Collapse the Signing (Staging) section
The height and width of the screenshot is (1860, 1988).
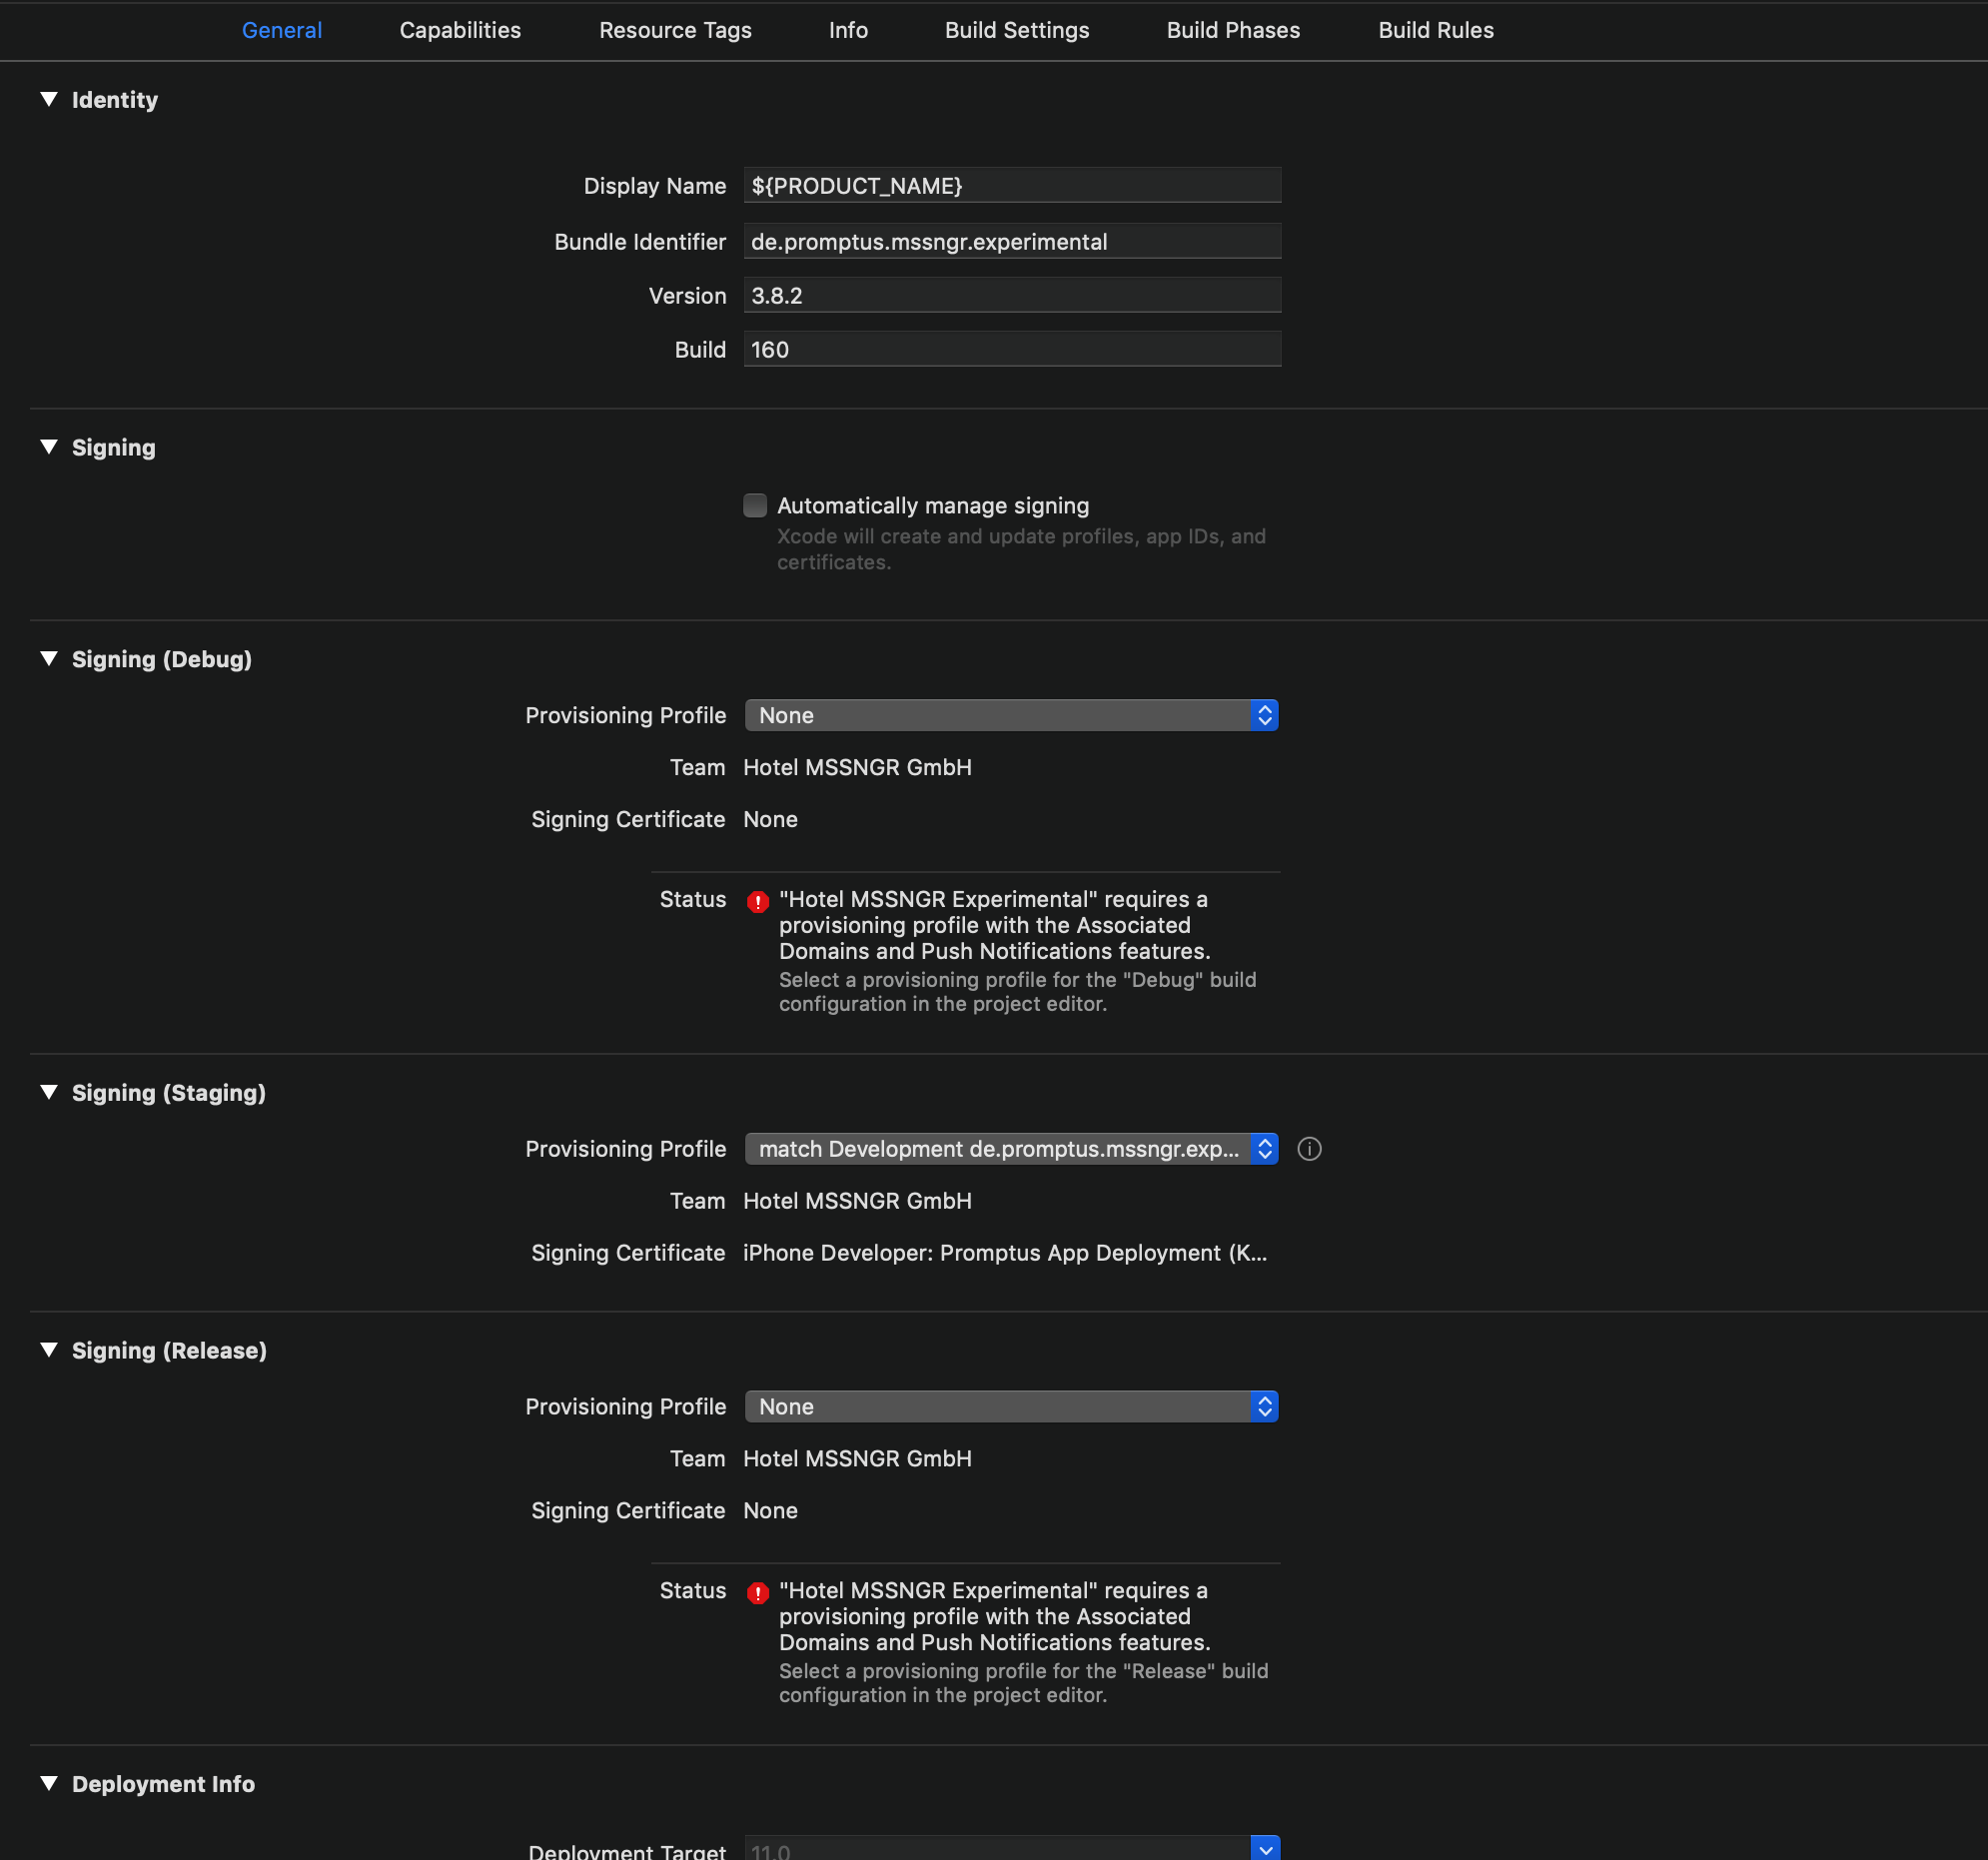tap(49, 1092)
